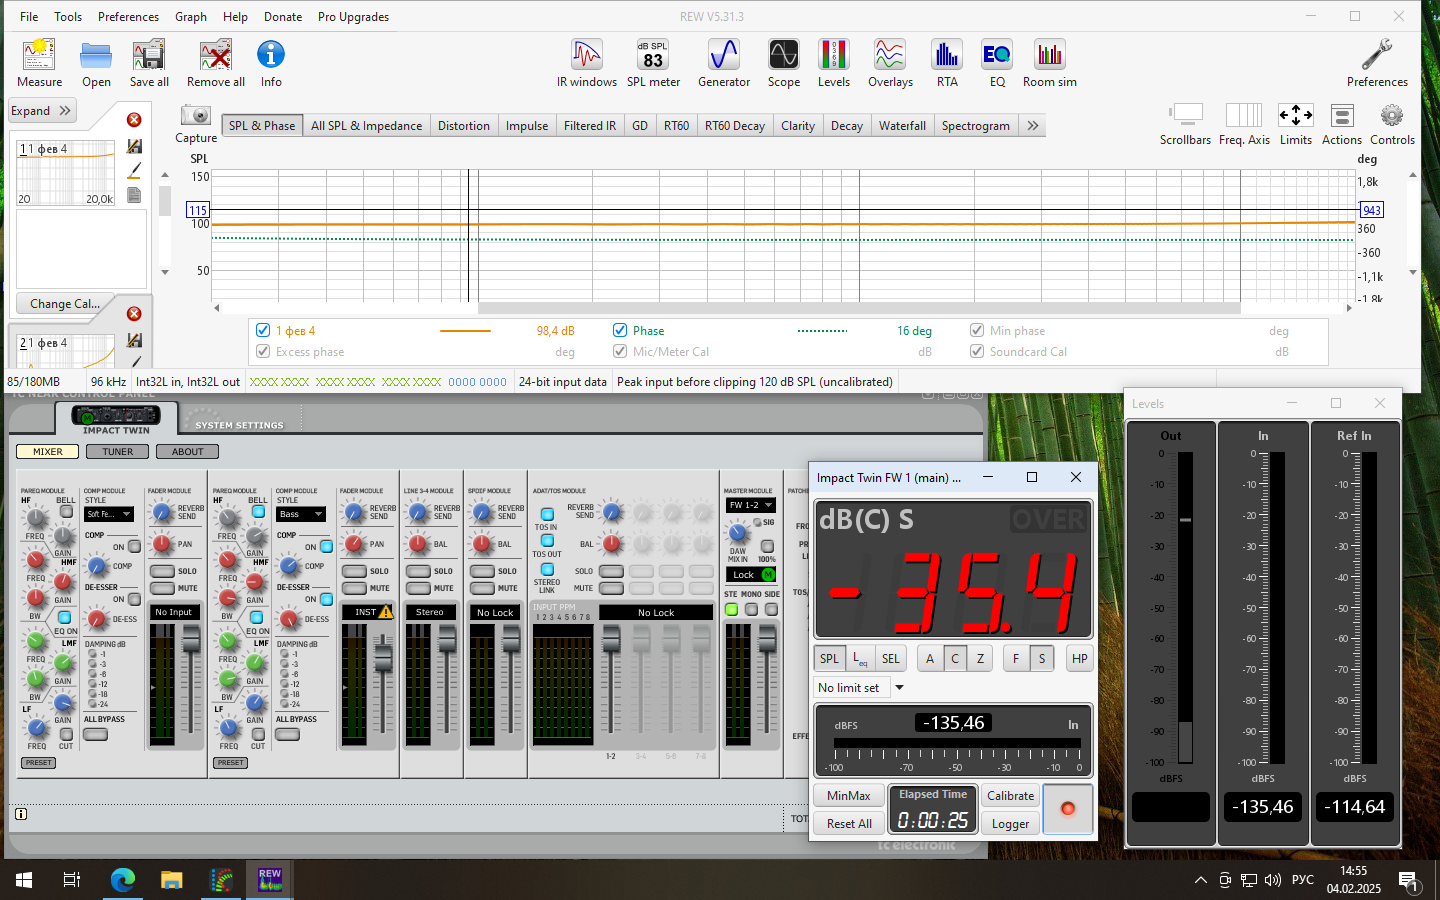Toggle EQ ON in the first PAREQ module
Screen dimensions: 1440x900
pos(64,618)
